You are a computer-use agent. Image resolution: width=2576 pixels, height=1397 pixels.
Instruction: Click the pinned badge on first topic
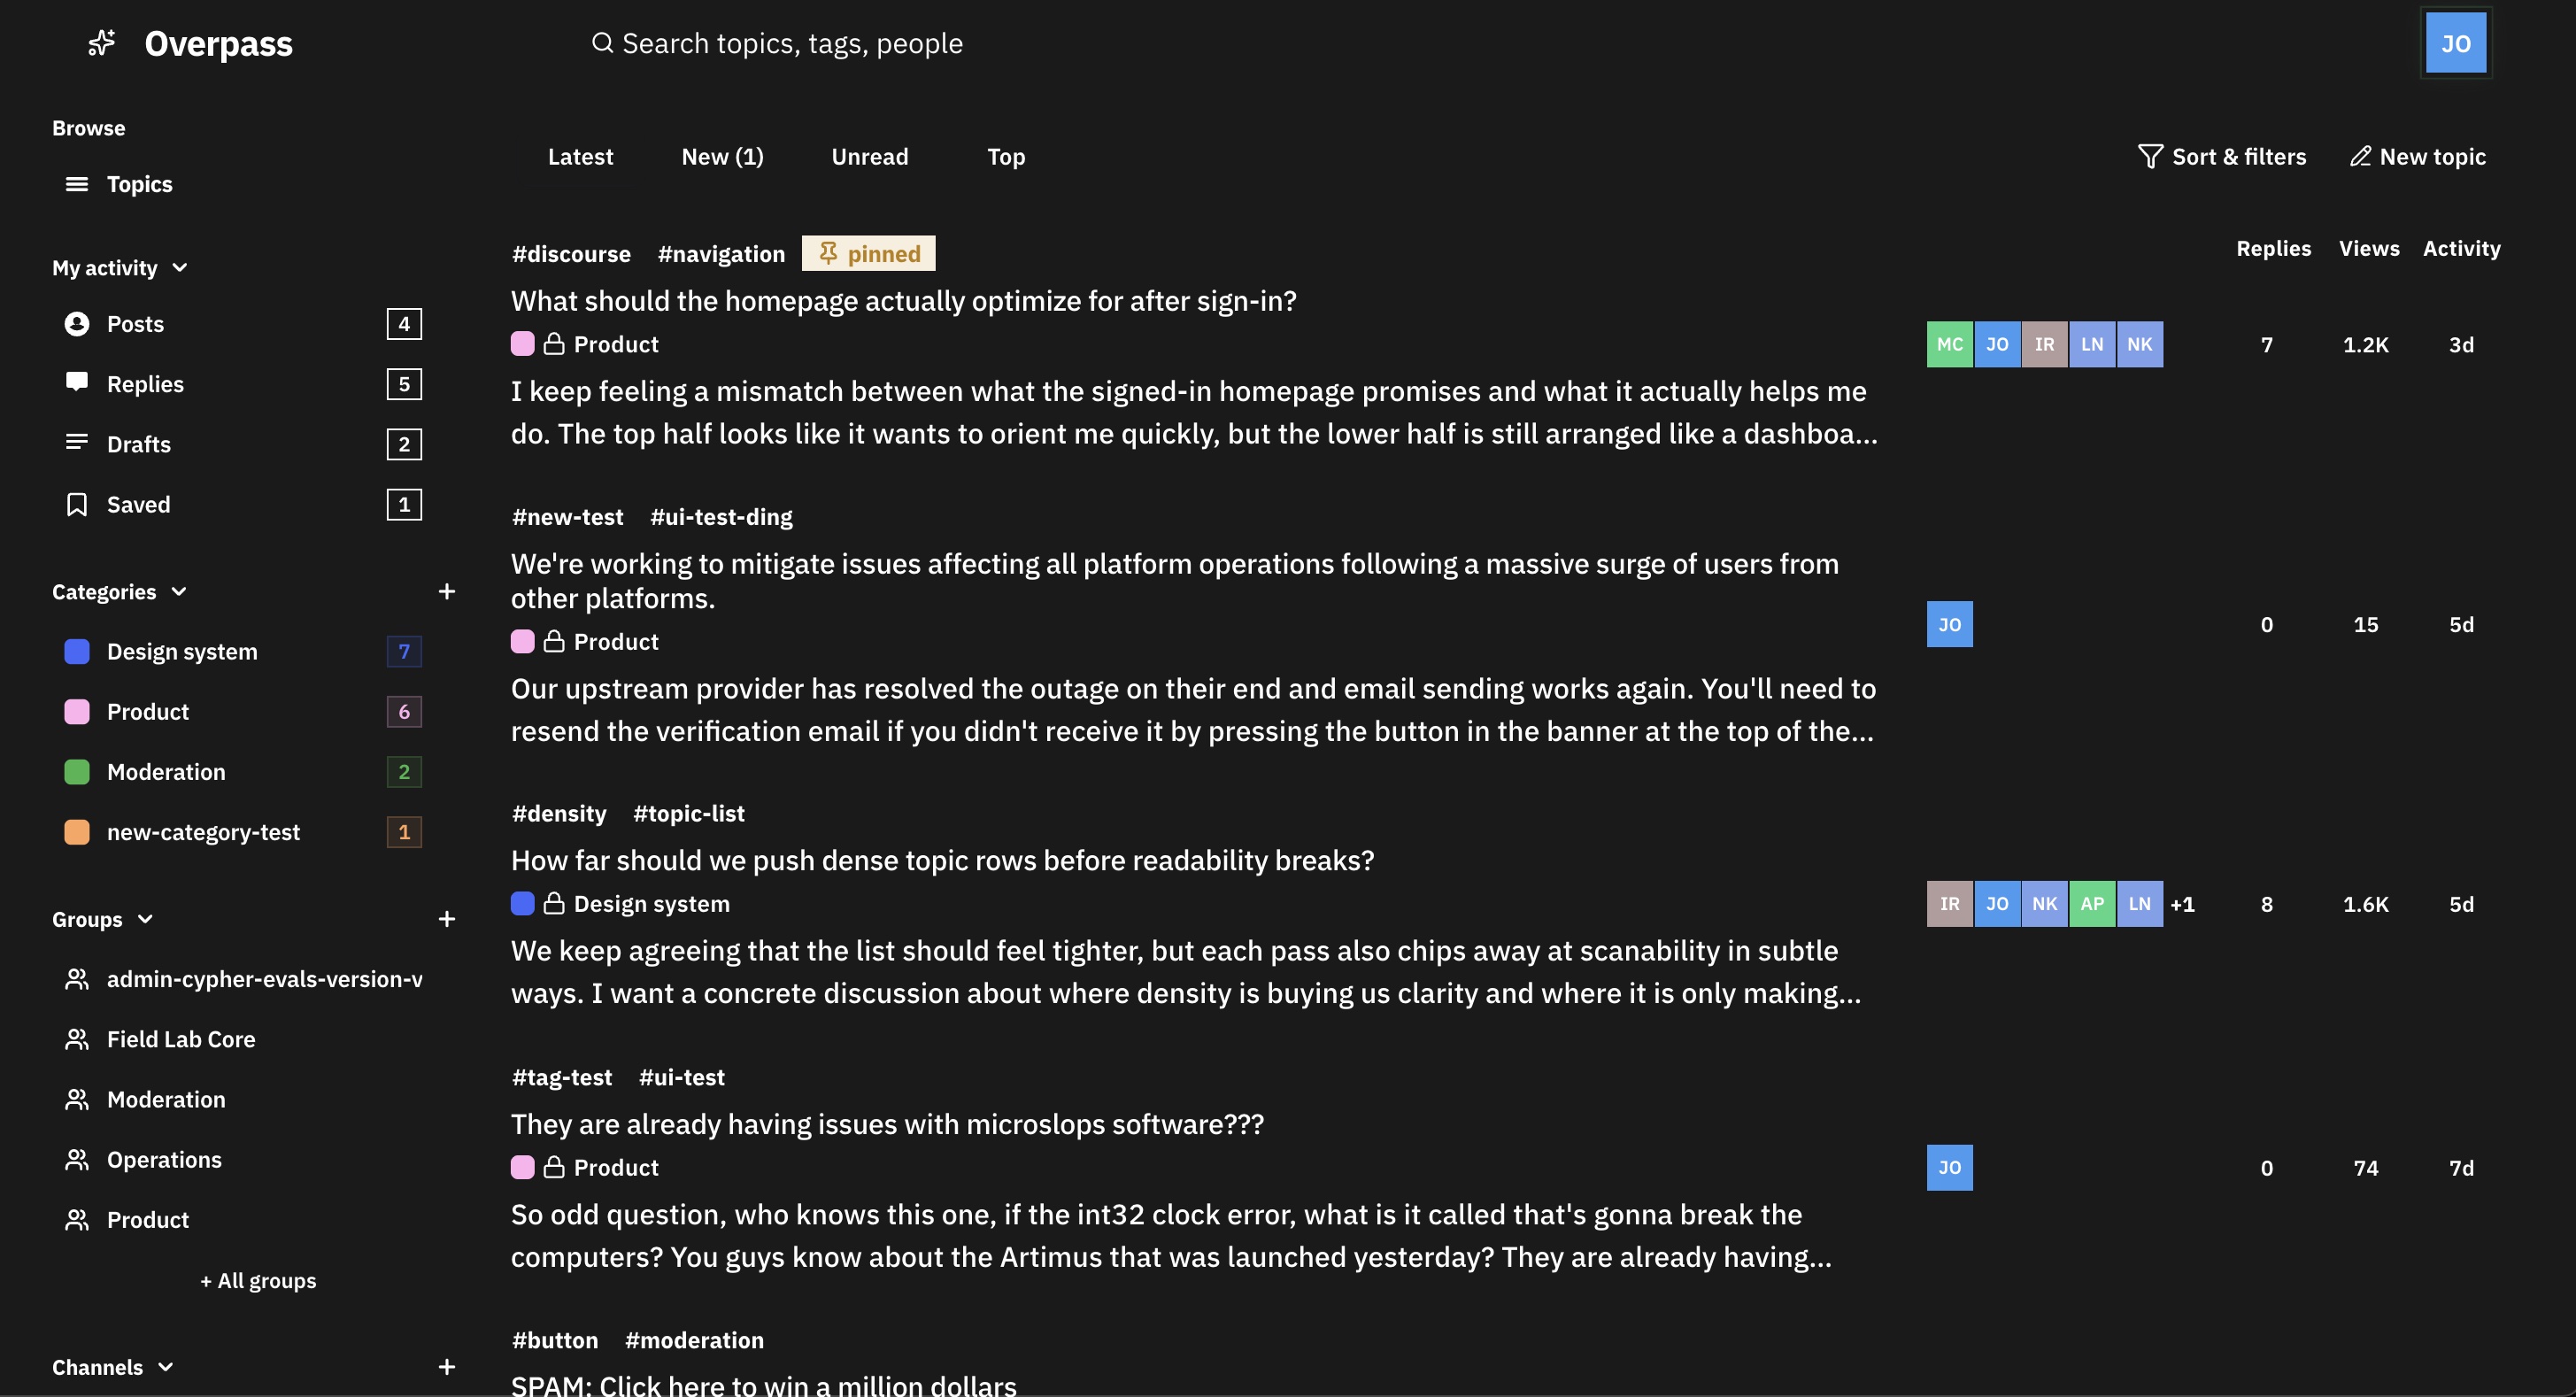(869, 254)
